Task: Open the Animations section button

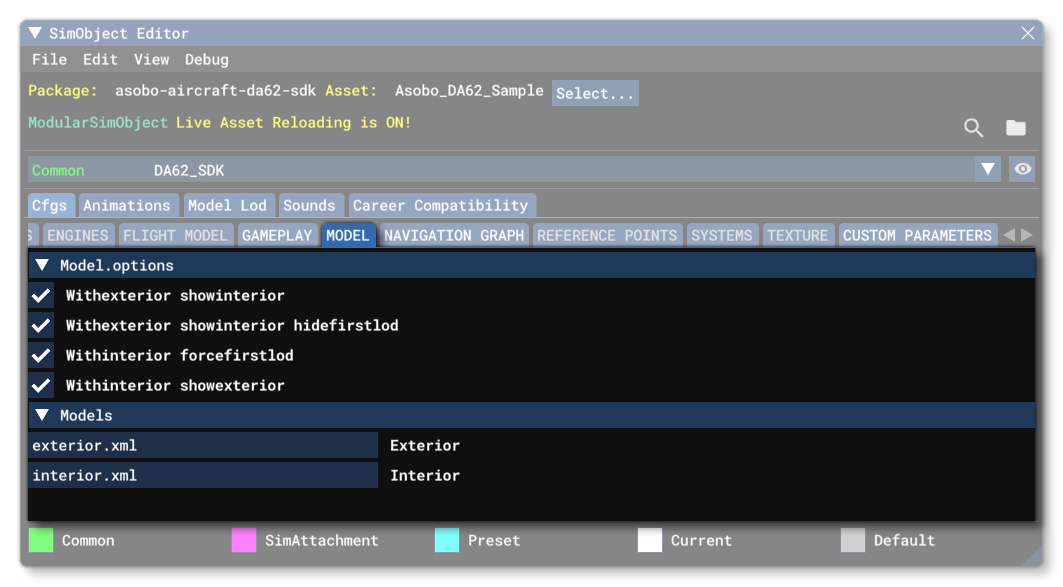Action: tap(129, 204)
